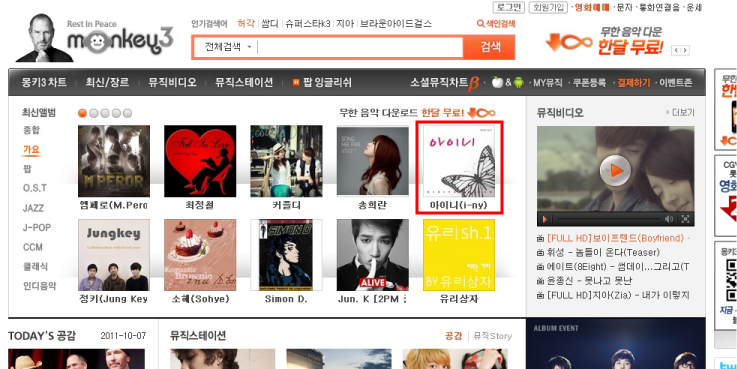The height and width of the screenshot is (369, 737).
Task: Click the Android robot icon in navigation bar
Action: [x=518, y=83]
